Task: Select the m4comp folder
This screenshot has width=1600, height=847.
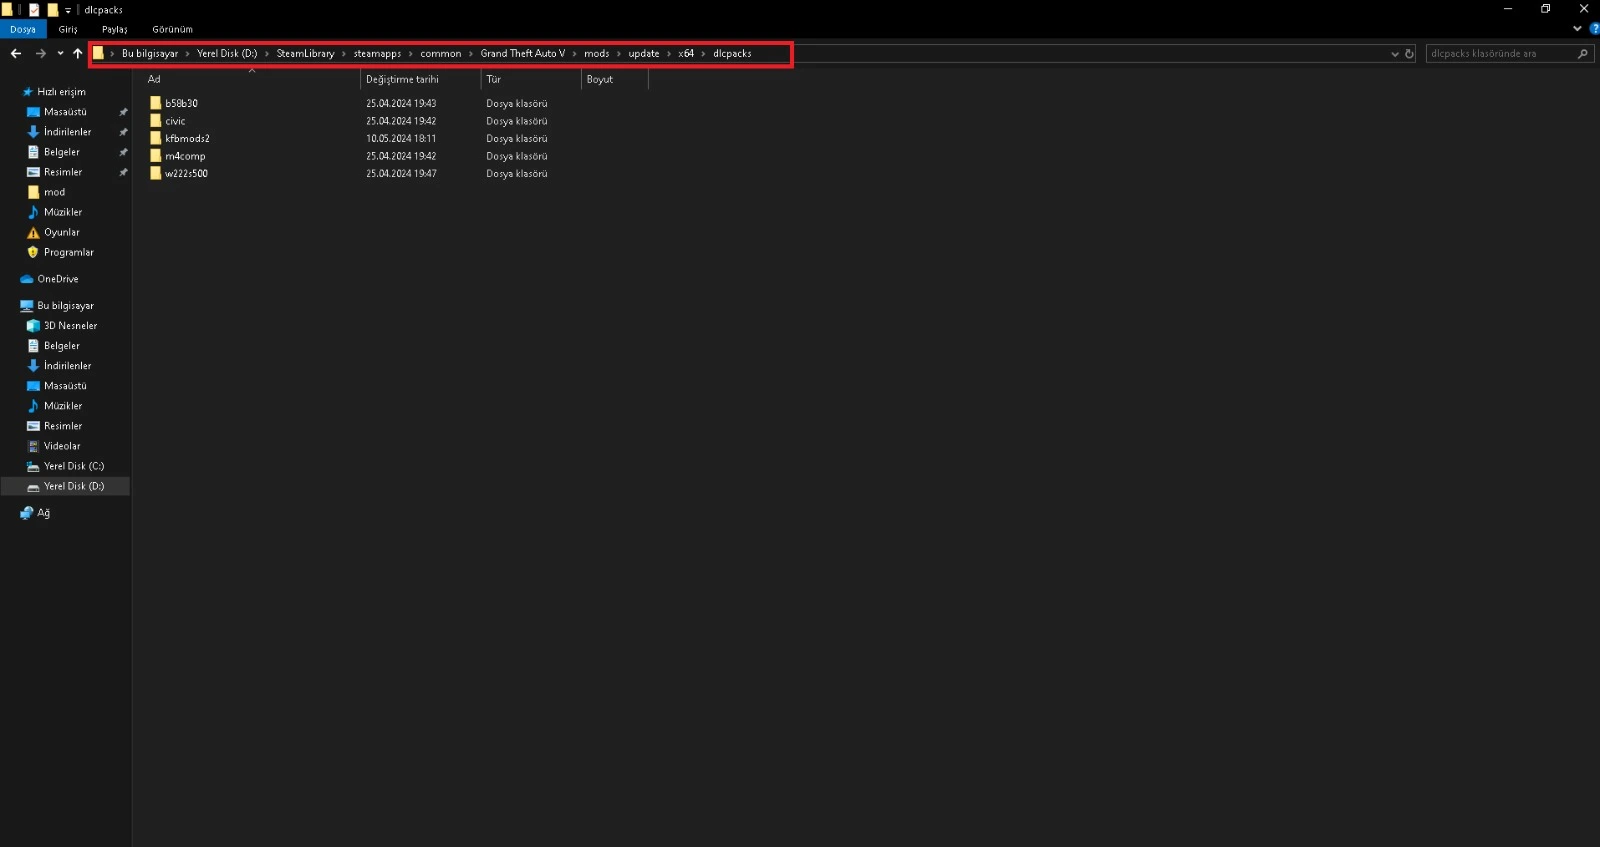Action: [x=185, y=156]
